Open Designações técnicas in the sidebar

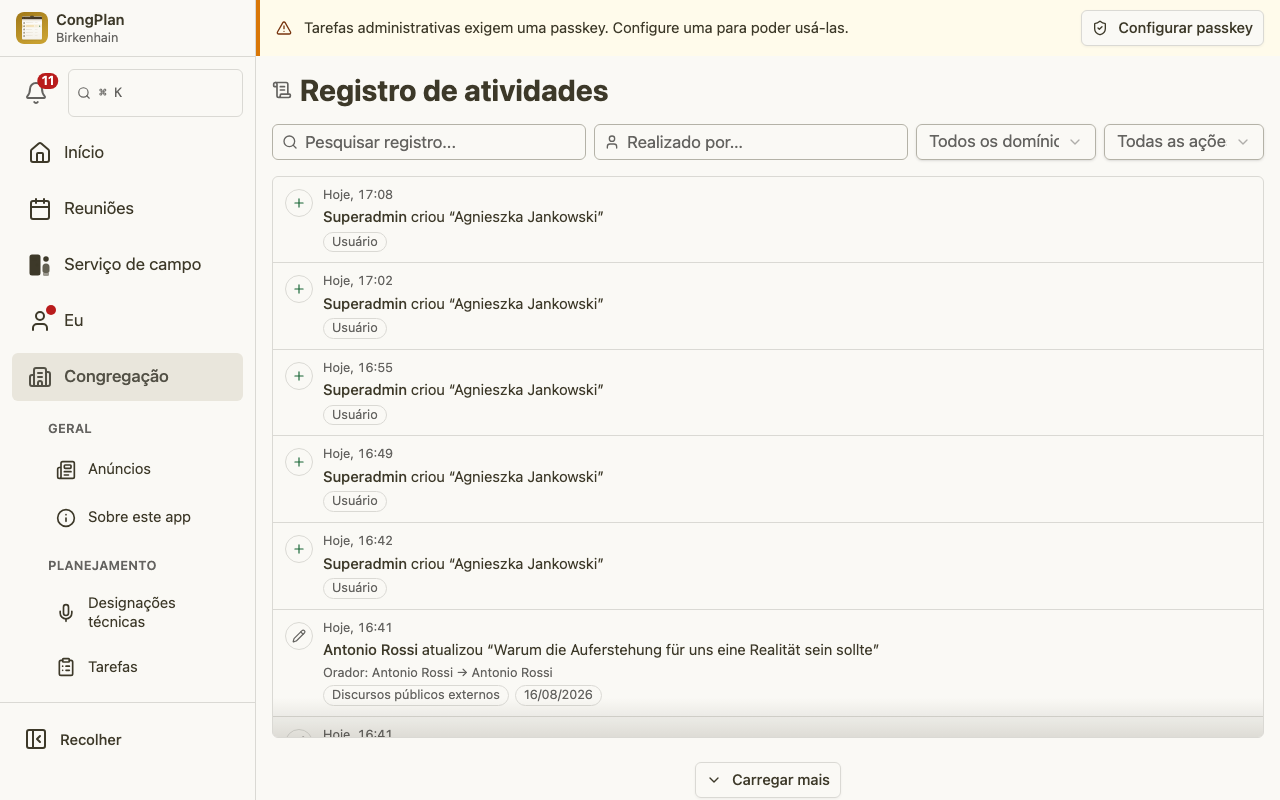(x=142, y=612)
